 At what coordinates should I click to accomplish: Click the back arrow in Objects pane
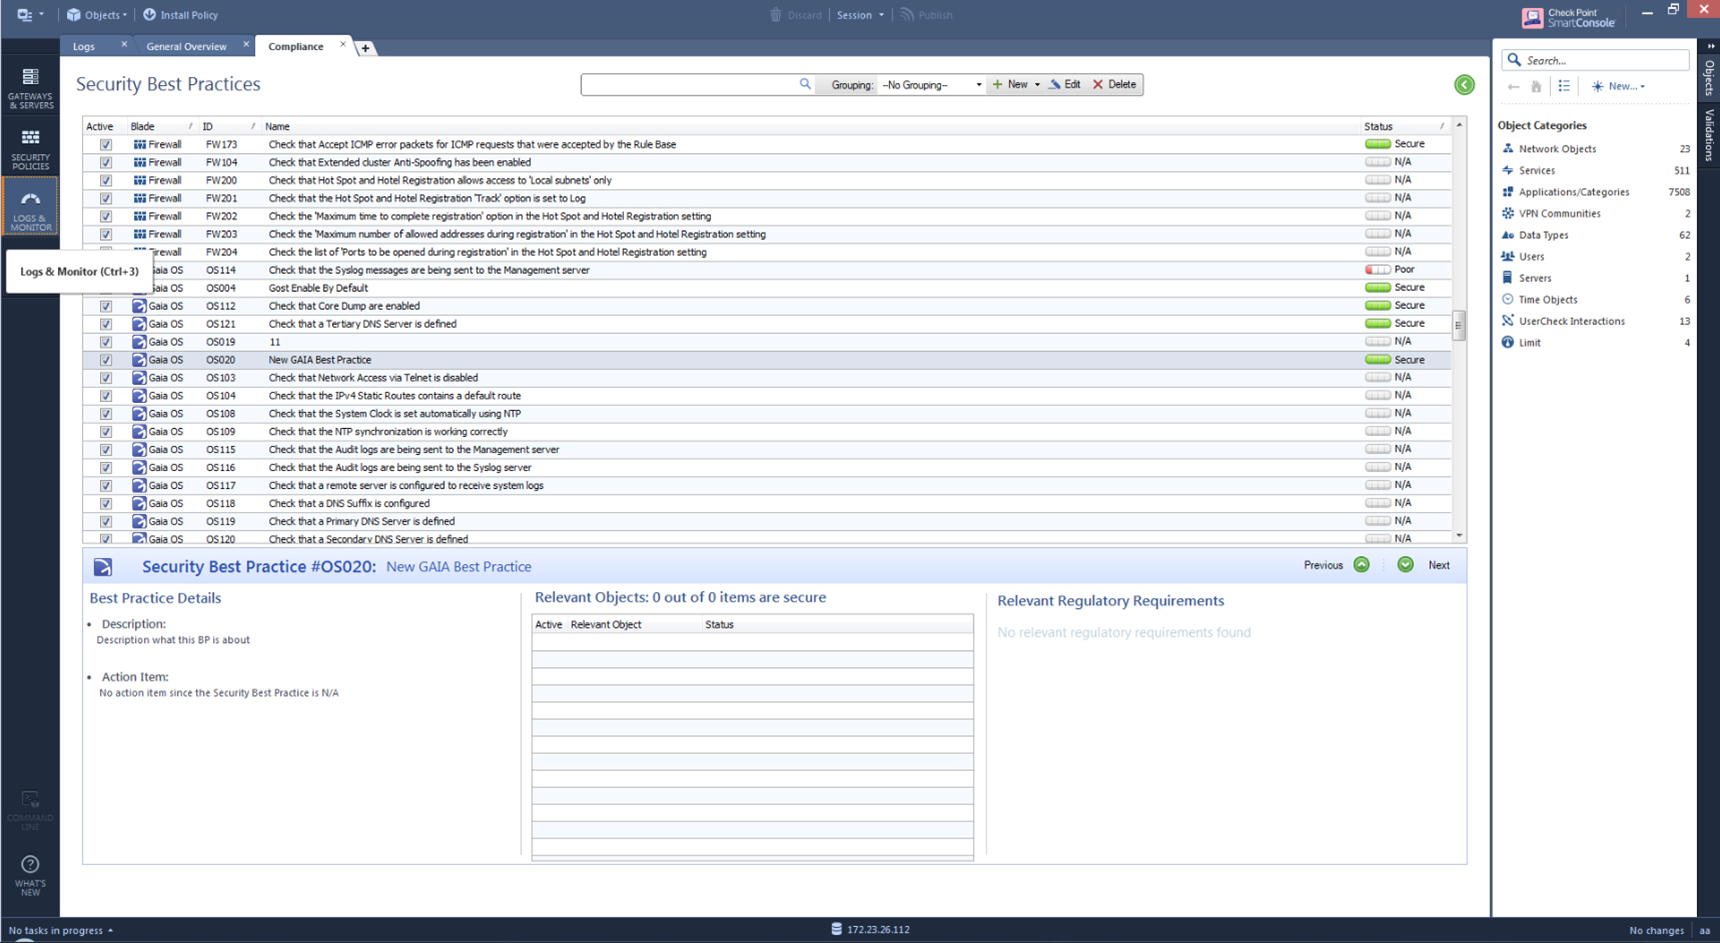[x=1513, y=87]
